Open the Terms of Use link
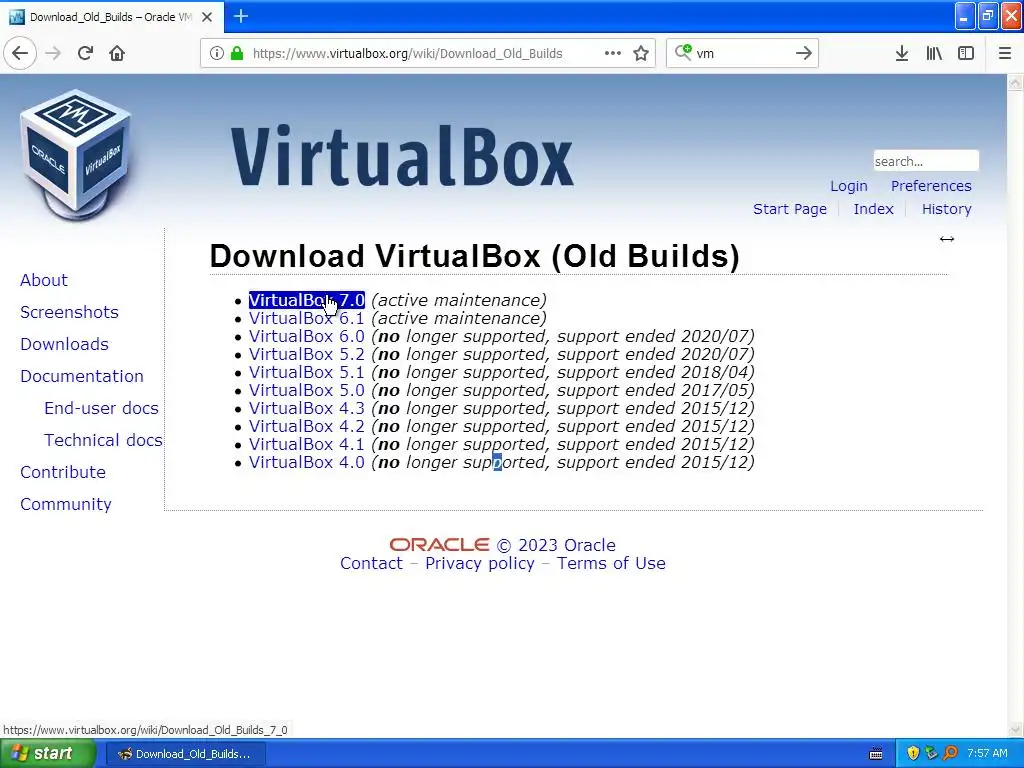The height and width of the screenshot is (768, 1024). pos(611,564)
